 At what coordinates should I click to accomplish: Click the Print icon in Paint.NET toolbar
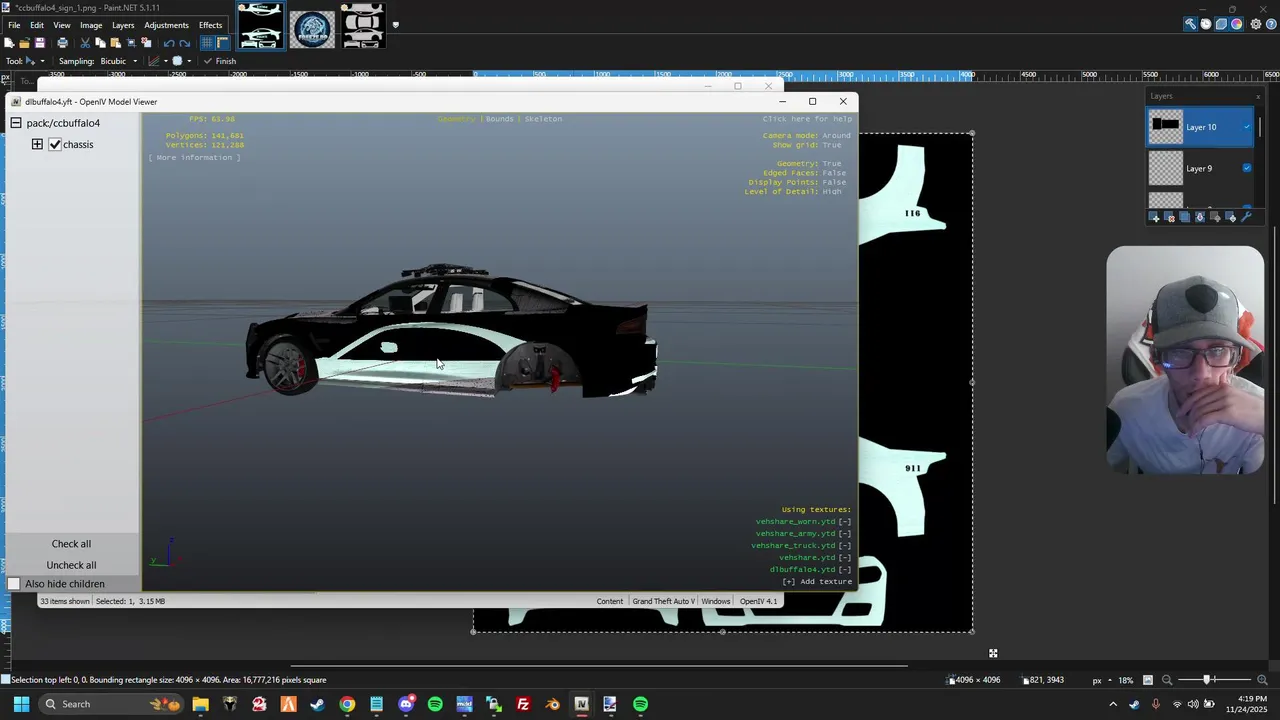coord(62,43)
